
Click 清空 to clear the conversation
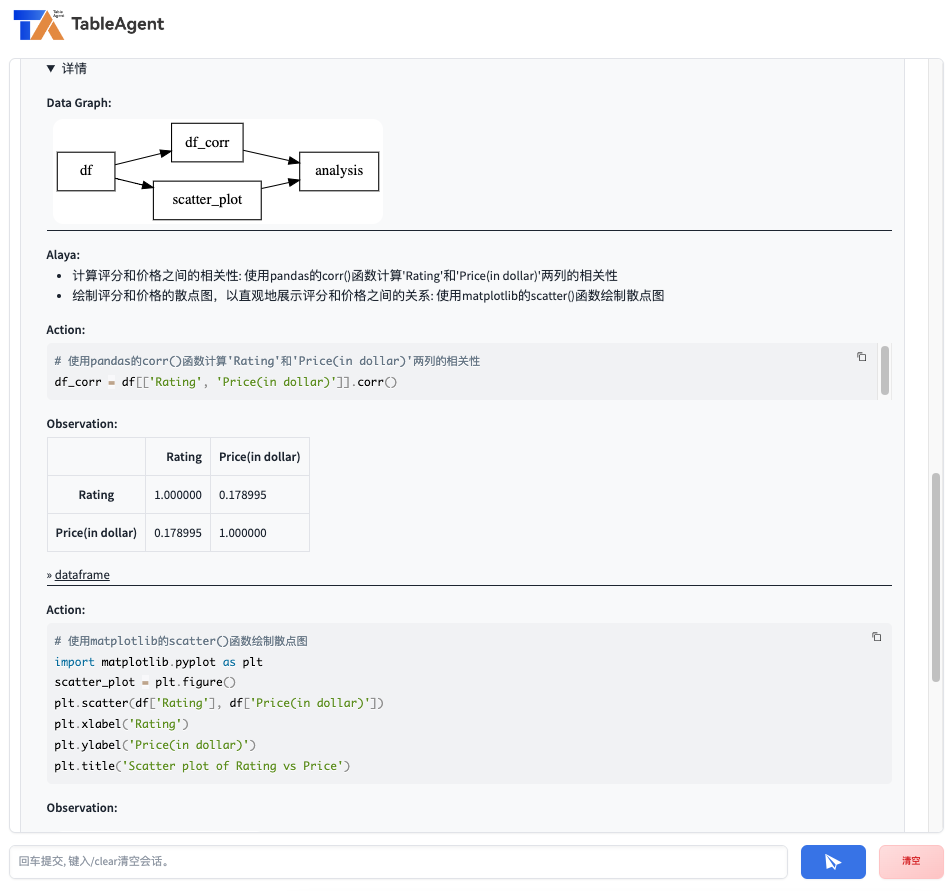pos(909,861)
